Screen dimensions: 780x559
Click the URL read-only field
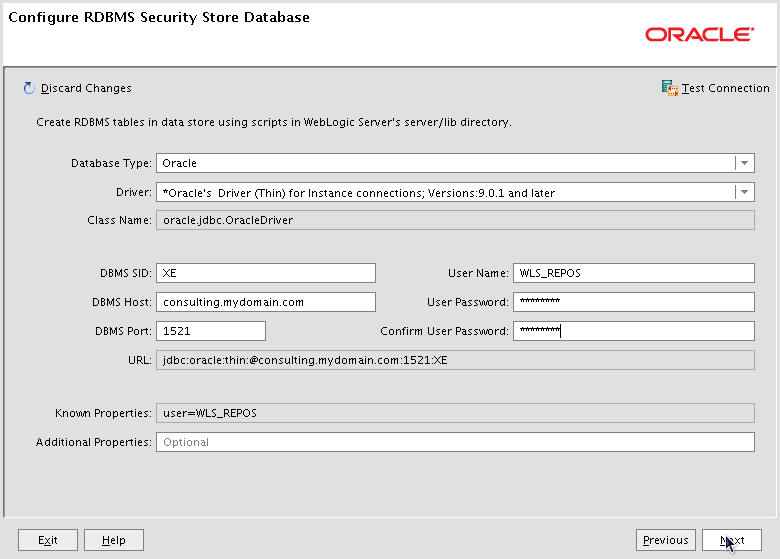[x=455, y=360]
